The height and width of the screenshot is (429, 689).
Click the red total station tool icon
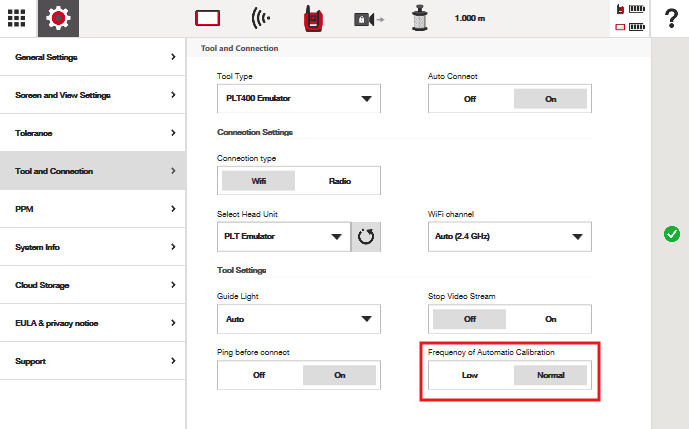pos(313,18)
